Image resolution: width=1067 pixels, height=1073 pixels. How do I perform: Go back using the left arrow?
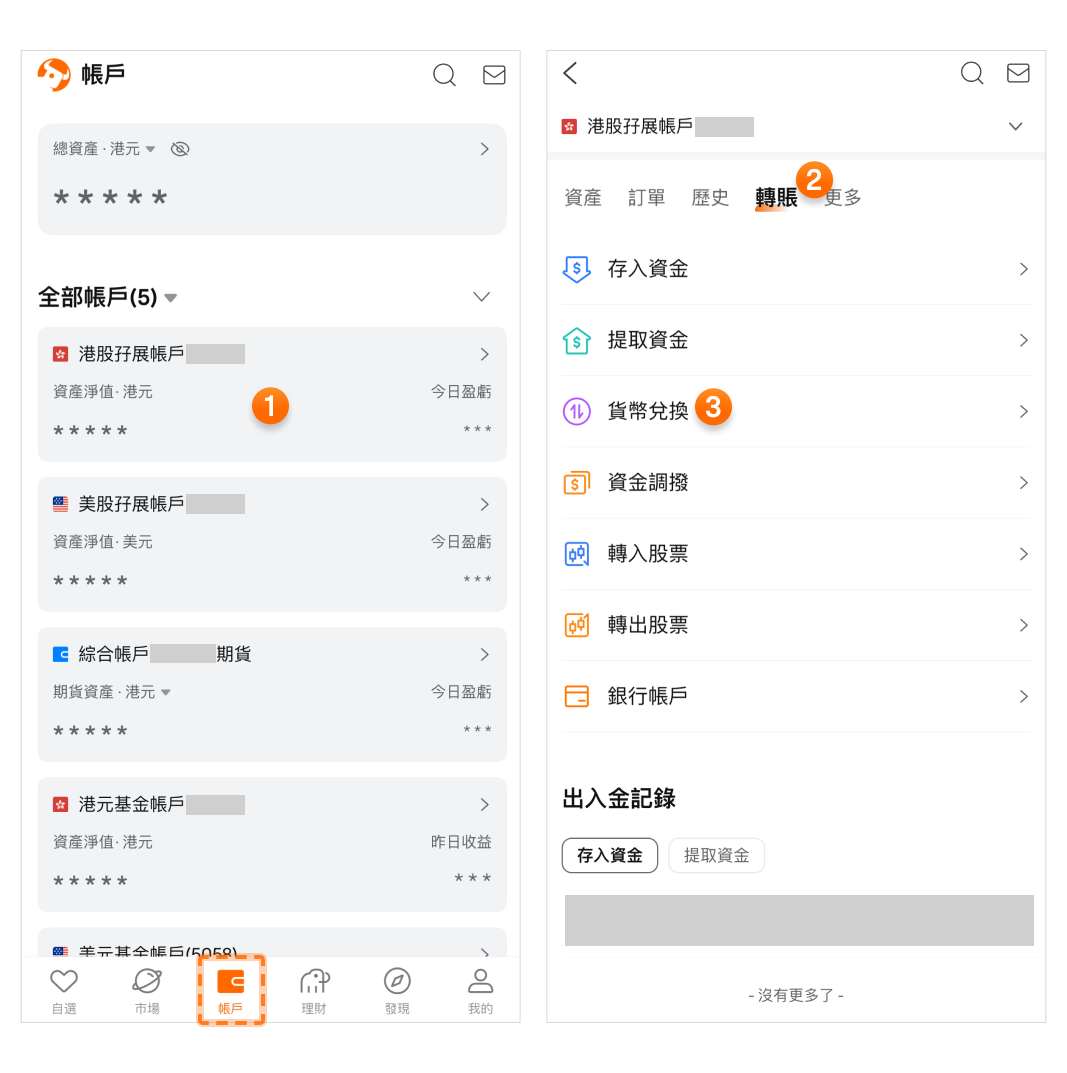[x=571, y=73]
